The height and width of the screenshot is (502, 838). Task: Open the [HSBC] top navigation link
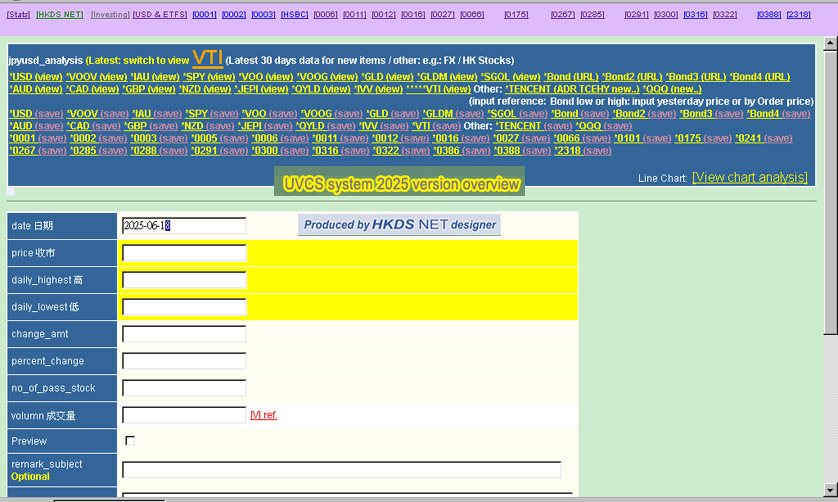click(x=294, y=14)
